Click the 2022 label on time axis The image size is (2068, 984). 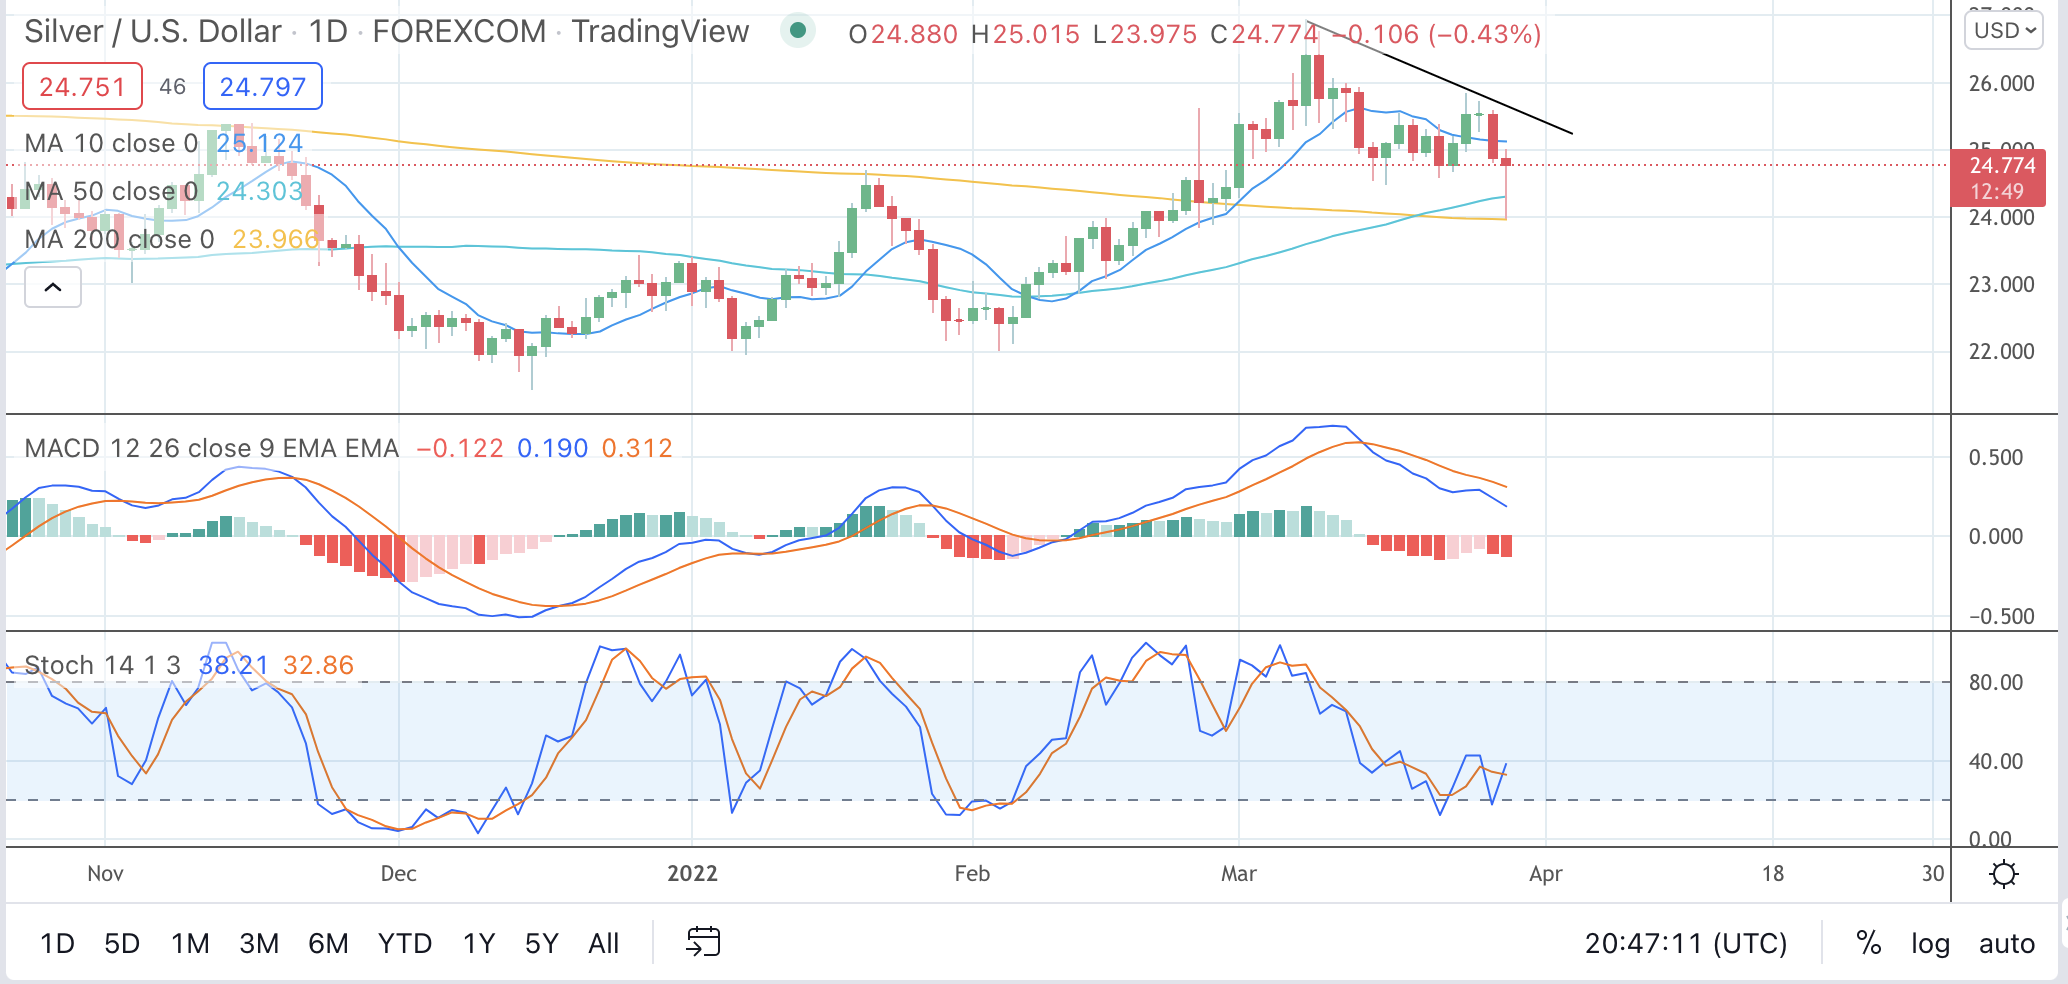(692, 874)
